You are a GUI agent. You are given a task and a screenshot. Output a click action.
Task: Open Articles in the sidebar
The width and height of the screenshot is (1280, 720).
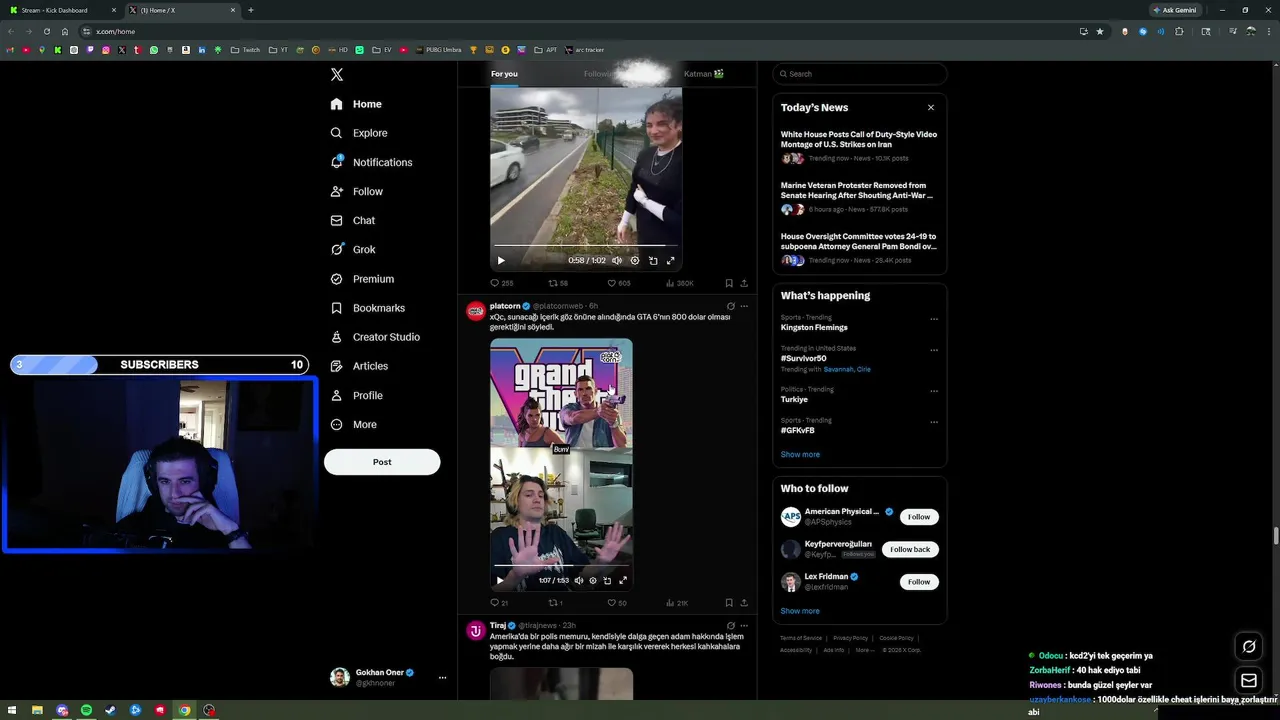pos(359,366)
